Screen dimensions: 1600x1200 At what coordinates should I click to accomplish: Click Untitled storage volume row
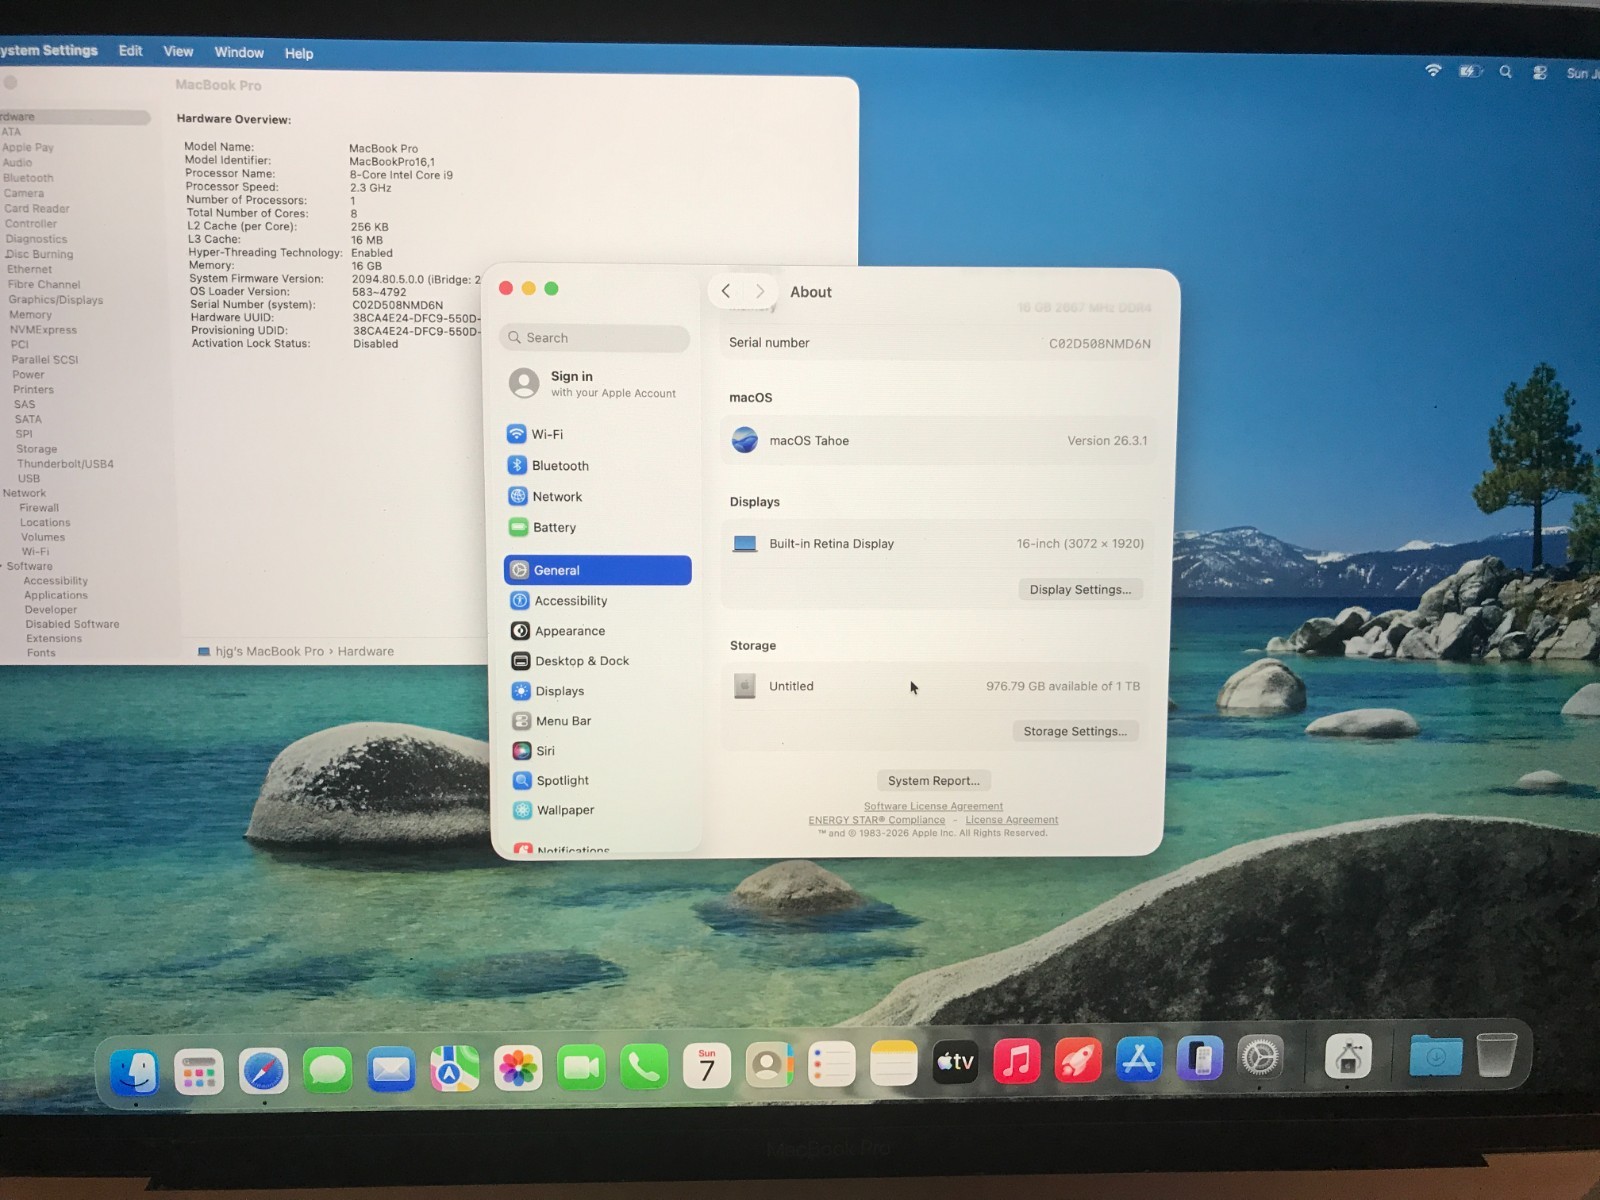click(x=936, y=686)
